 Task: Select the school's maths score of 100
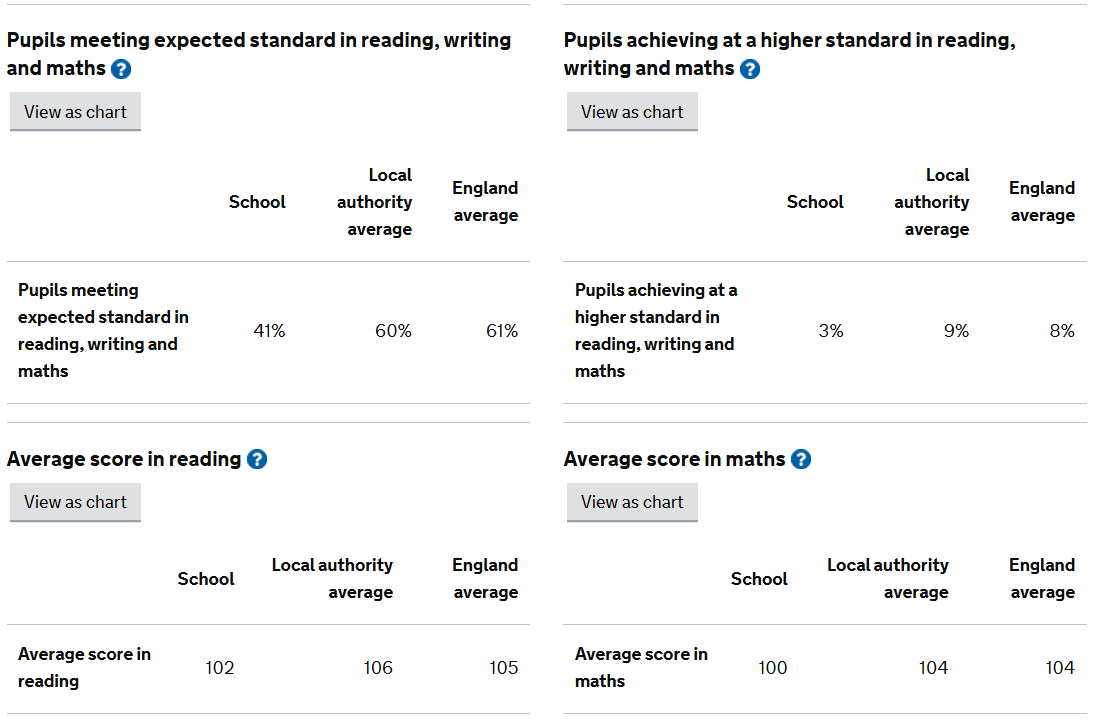pos(772,668)
